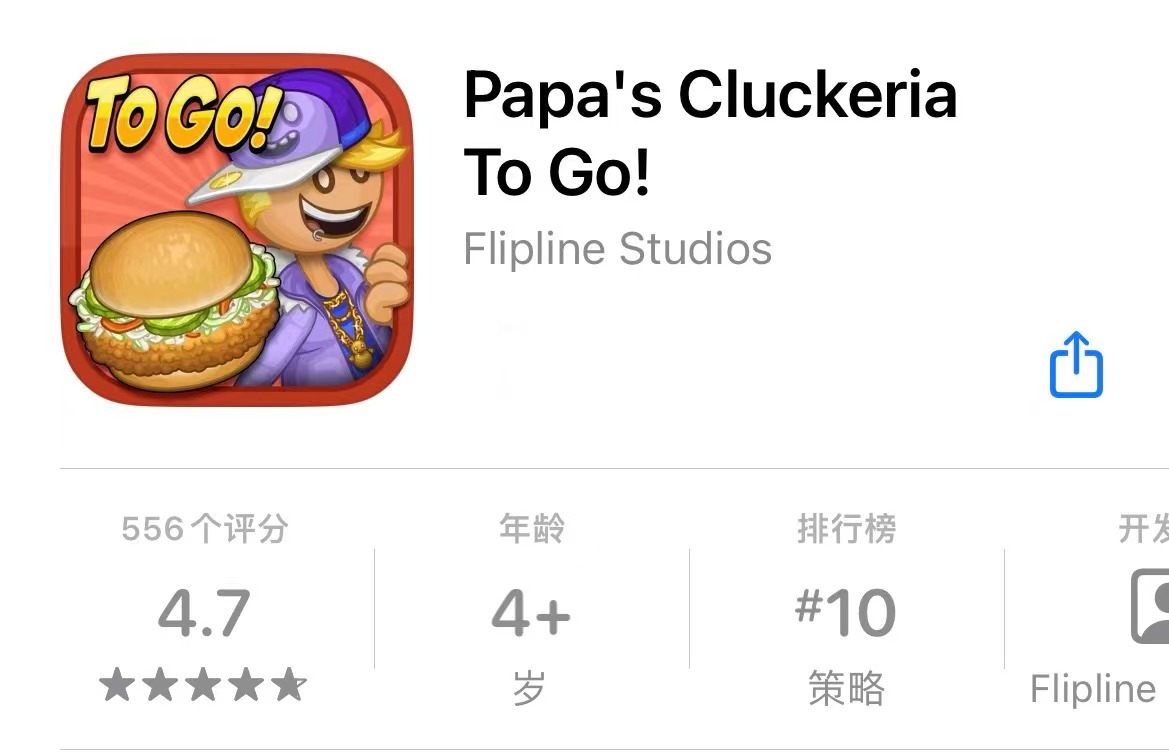Click the first star in the rating row
The width and height of the screenshot is (1169, 752).
click(116, 684)
